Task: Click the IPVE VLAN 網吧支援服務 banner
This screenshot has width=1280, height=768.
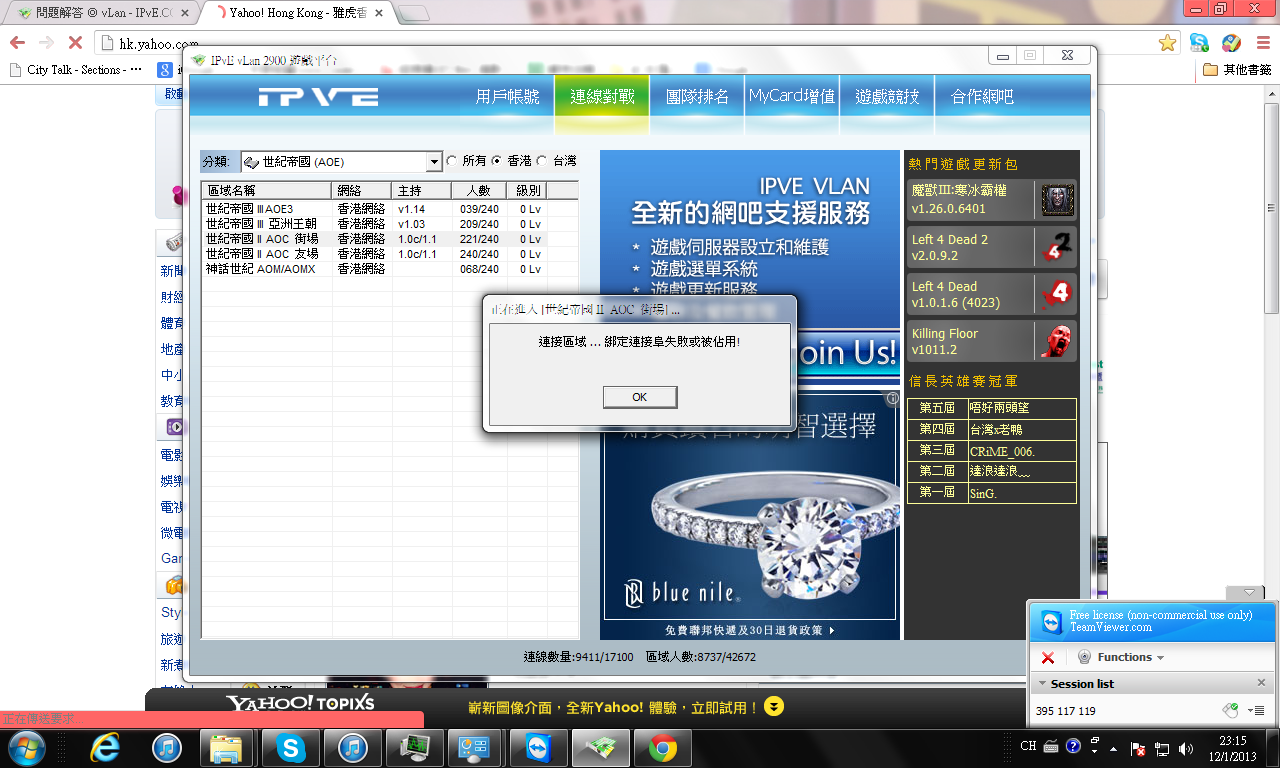Action: pyautogui.click(x=750, y=268)
